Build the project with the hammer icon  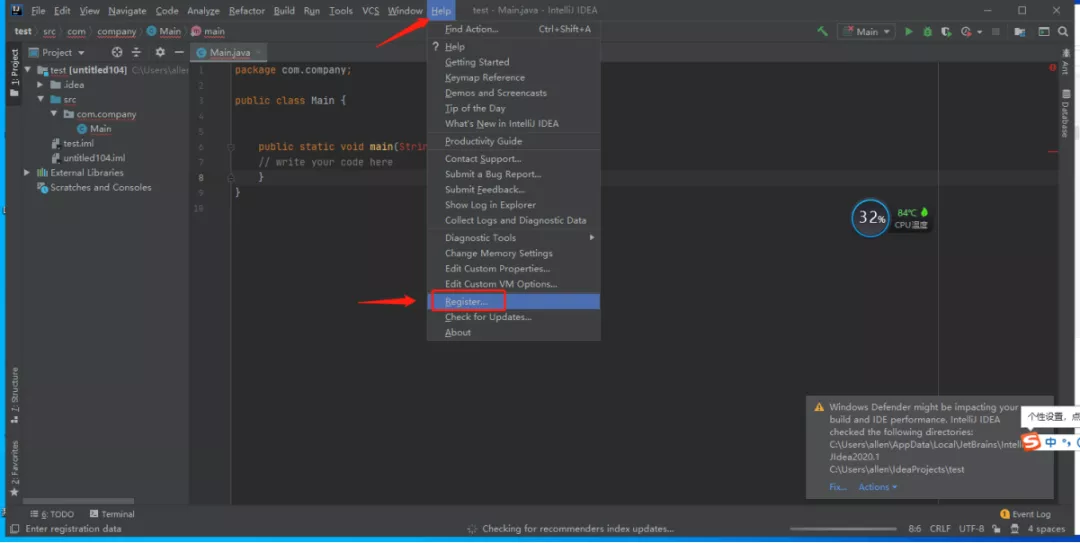point(822,32)
